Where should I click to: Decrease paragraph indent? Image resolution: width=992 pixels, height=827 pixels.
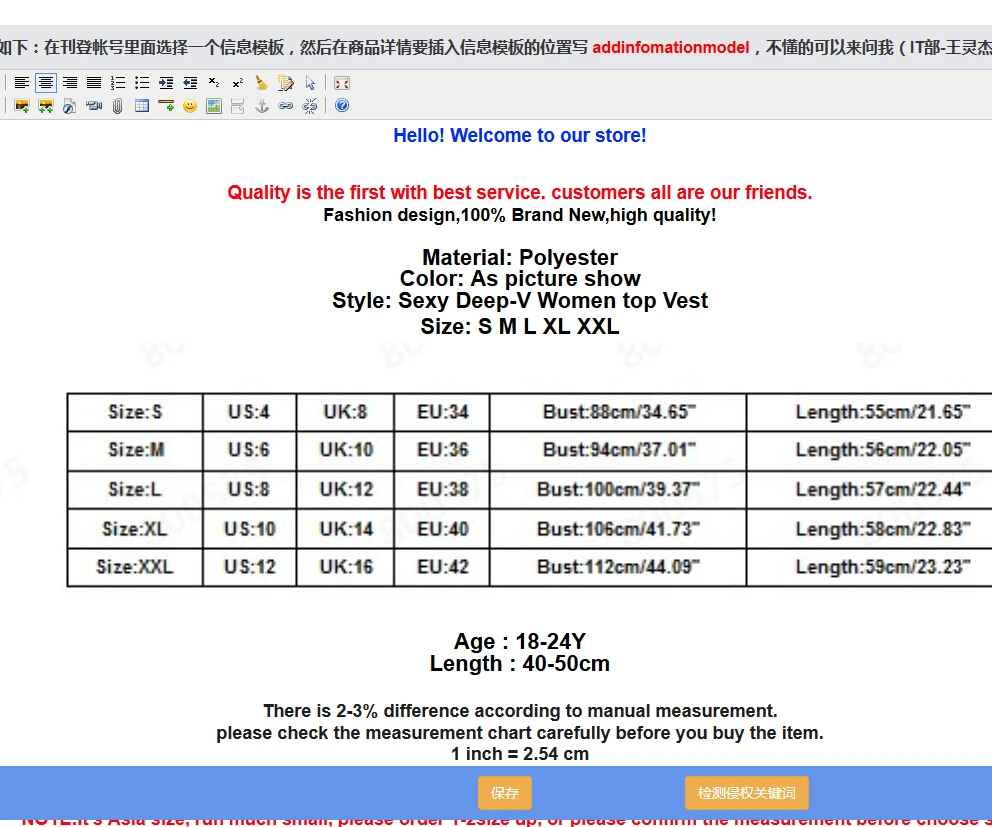pyautogui.click(x=190, y=83)
